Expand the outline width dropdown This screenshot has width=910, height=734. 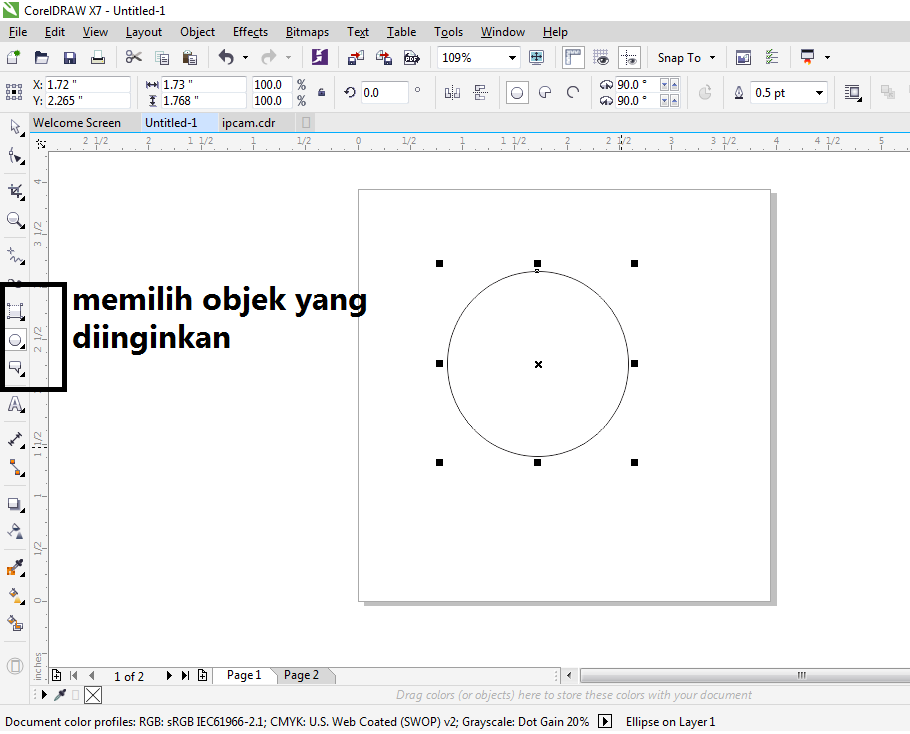[x=819, y=93]
